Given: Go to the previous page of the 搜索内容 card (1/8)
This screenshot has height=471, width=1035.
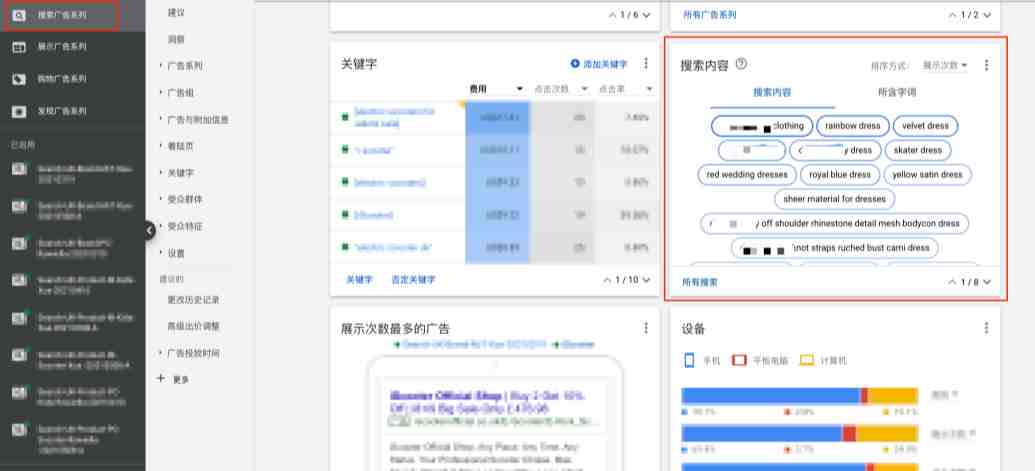Looking at the screenshot, I should point(952,282).
